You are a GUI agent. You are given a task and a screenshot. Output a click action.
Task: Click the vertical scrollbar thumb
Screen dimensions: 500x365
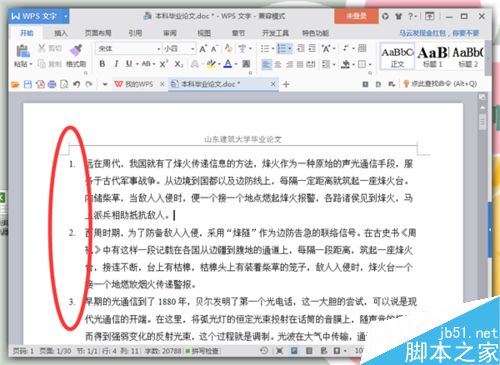click(482, 122)
